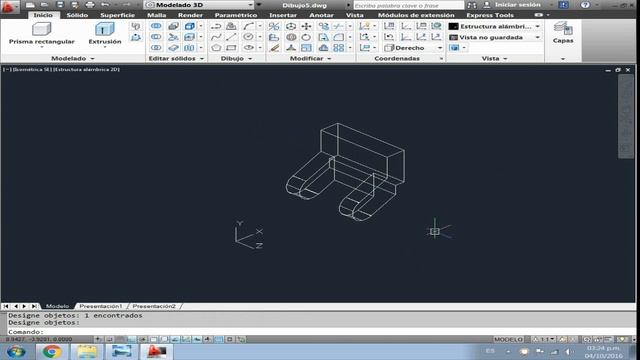Image resolution: width=640 pixels, height=360 pixels.
Task: Click the Undo arrow in quick access toolbar
Action: pyautogui.click(x=105, y=5)
